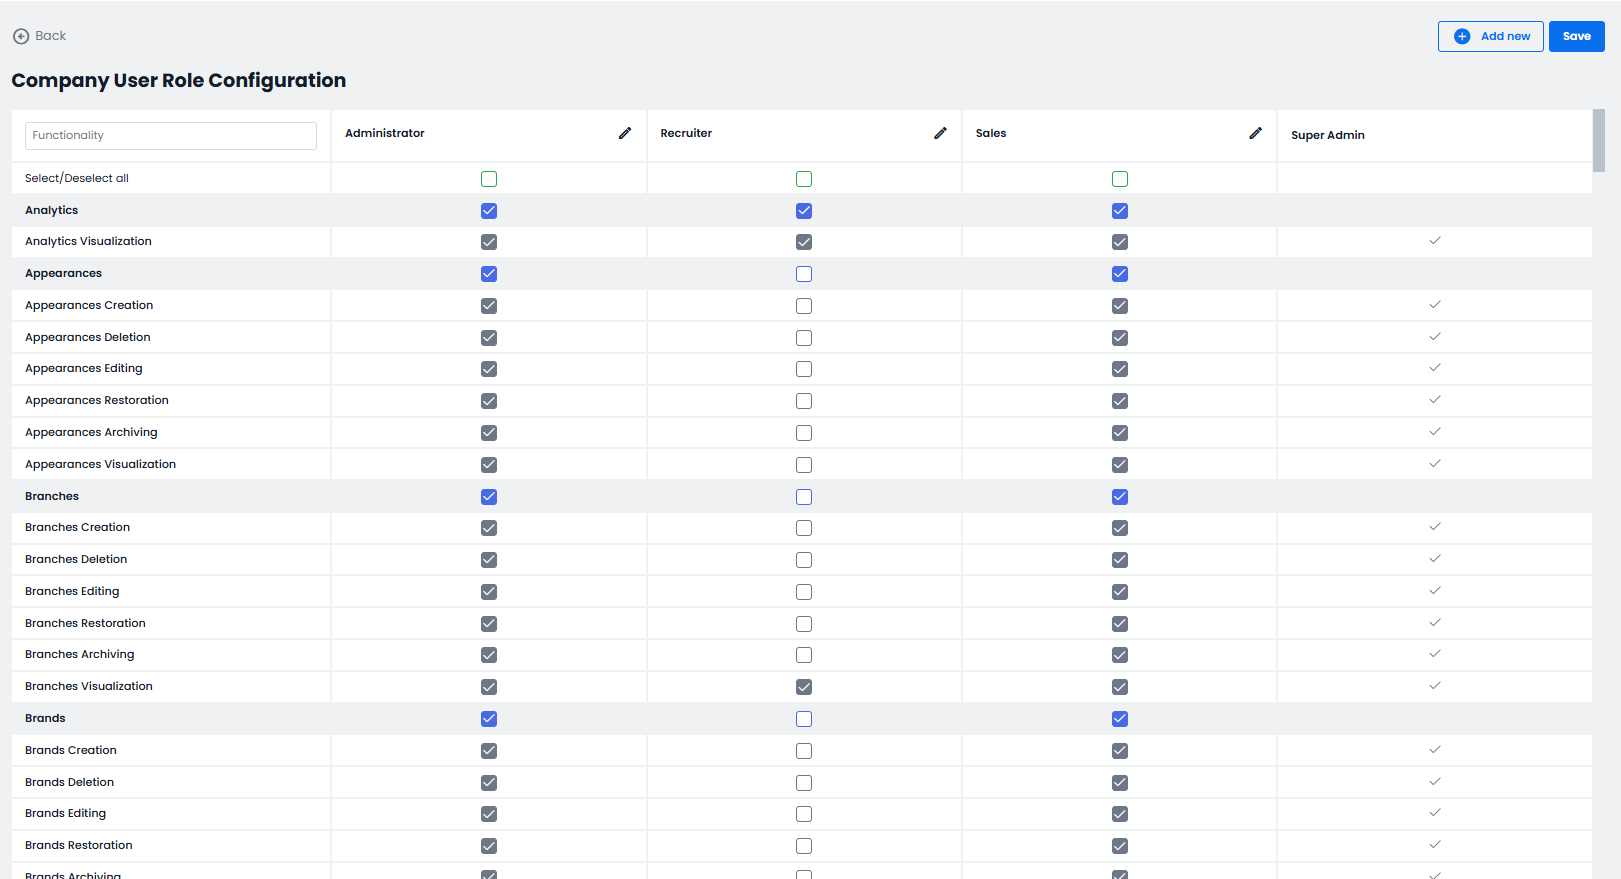Viewport: 1621px width, 879px height.
Task: Click the vertical scrollbar thumb
Action: (x=1599, y=140)
